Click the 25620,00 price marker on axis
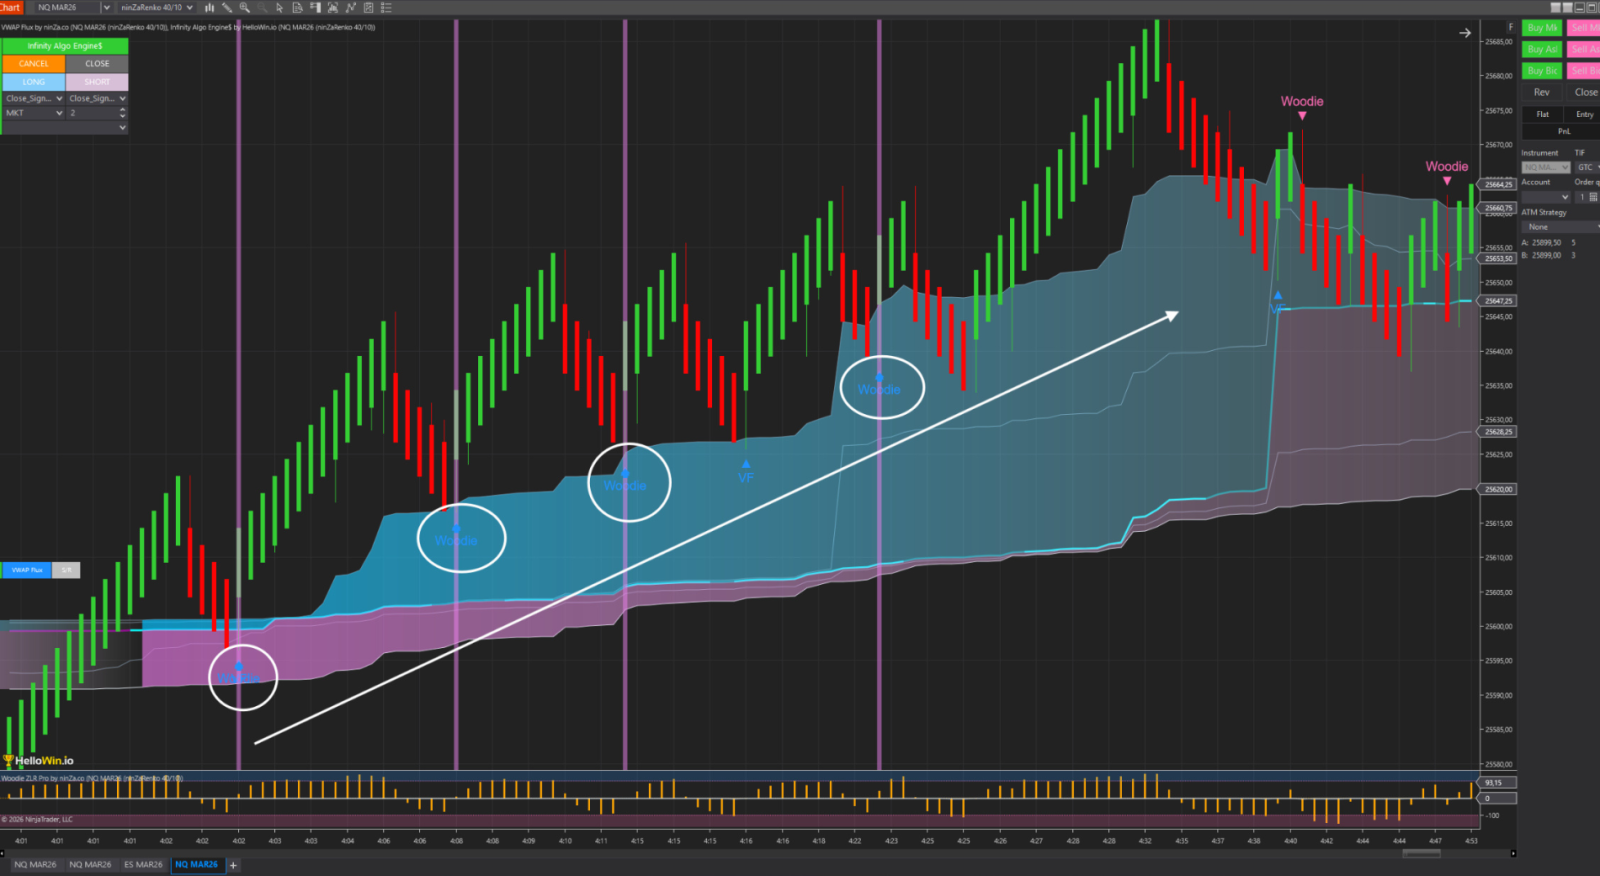Viewport: 1600px width, 876px height. (1498, 490)
